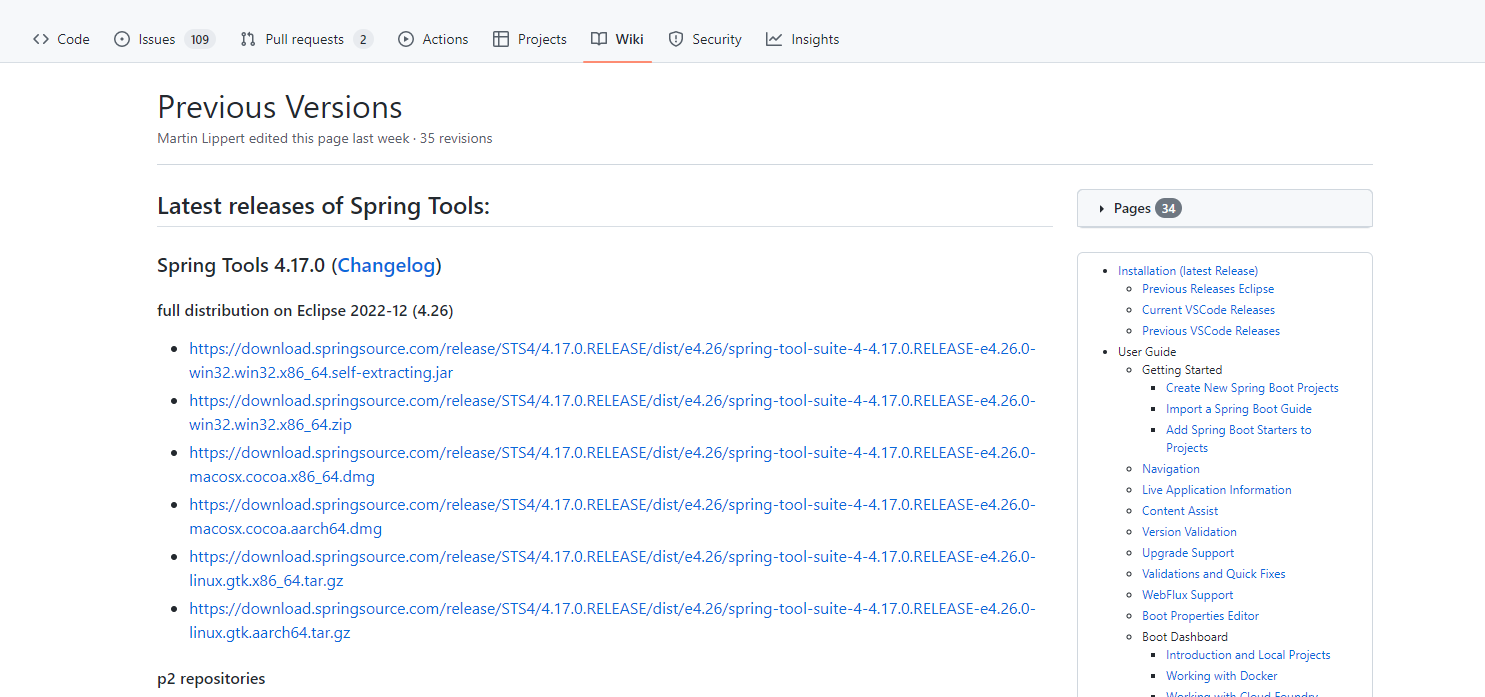
Task: Open the Code tab
Action: click(x=61, y=39)
